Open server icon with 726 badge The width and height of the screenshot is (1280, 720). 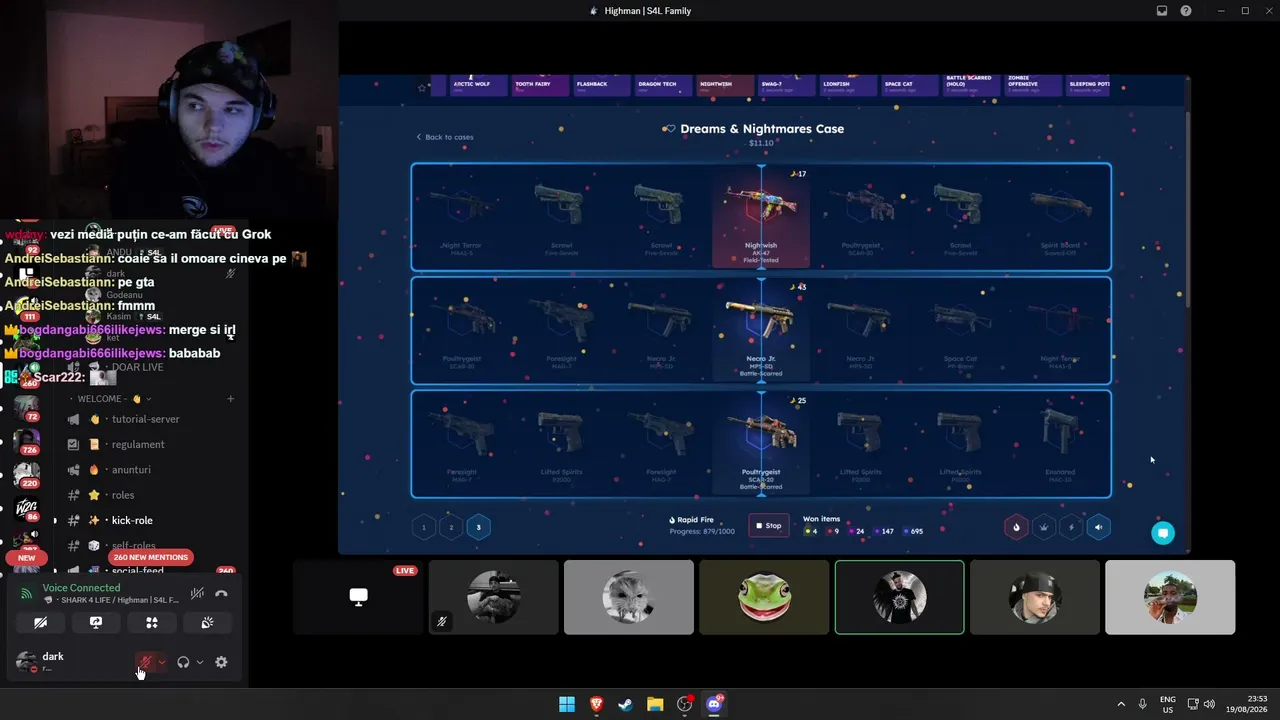coord(26,441)
